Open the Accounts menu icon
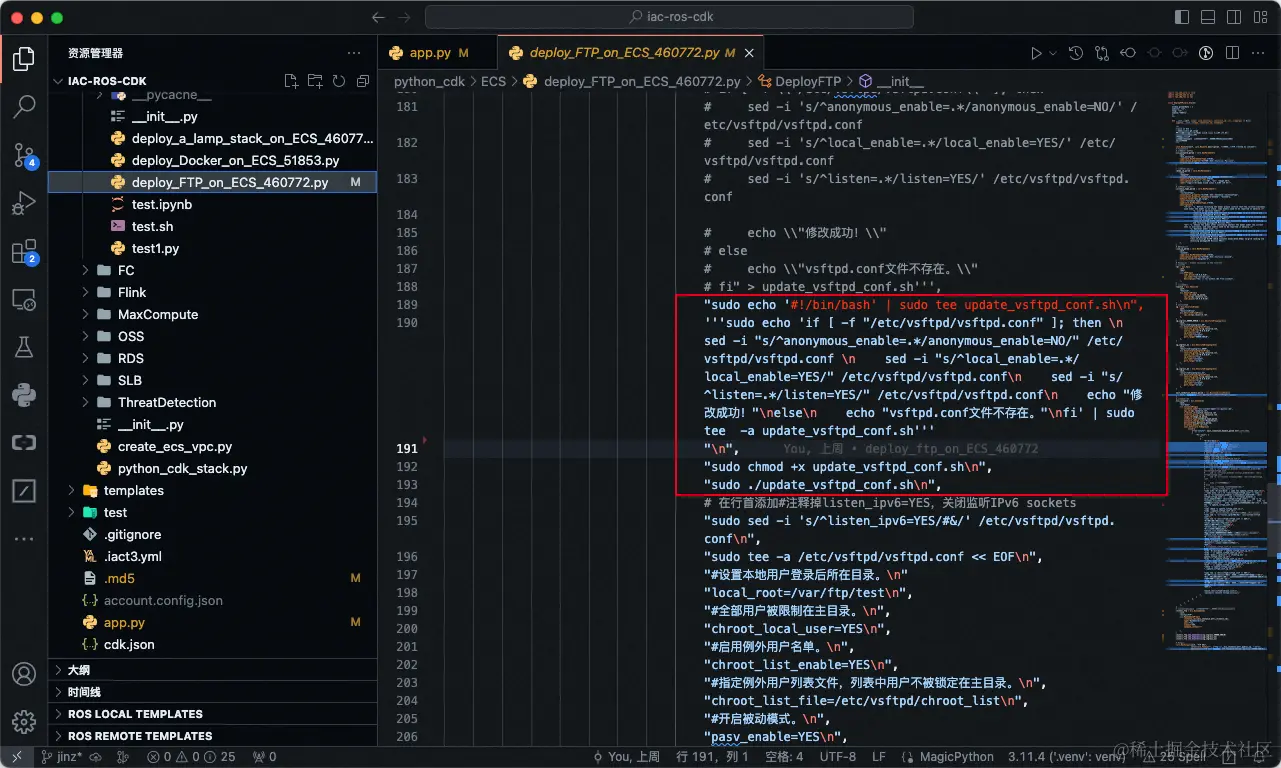 point(24,674)
